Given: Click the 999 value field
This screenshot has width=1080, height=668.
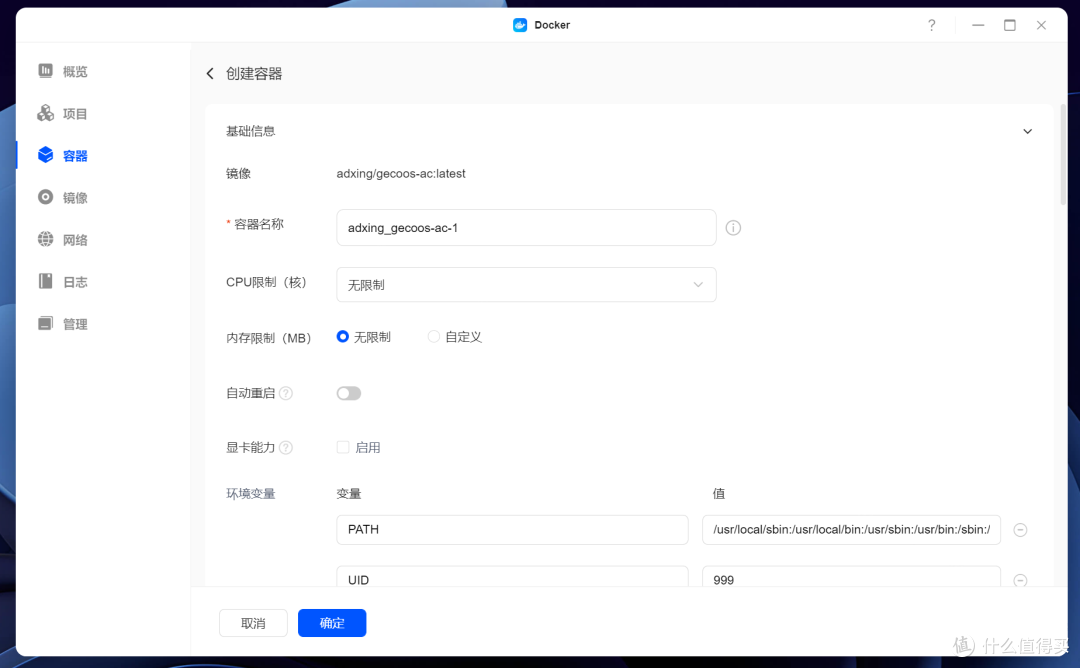Looking at the screenshot, I should coord(851,577).
